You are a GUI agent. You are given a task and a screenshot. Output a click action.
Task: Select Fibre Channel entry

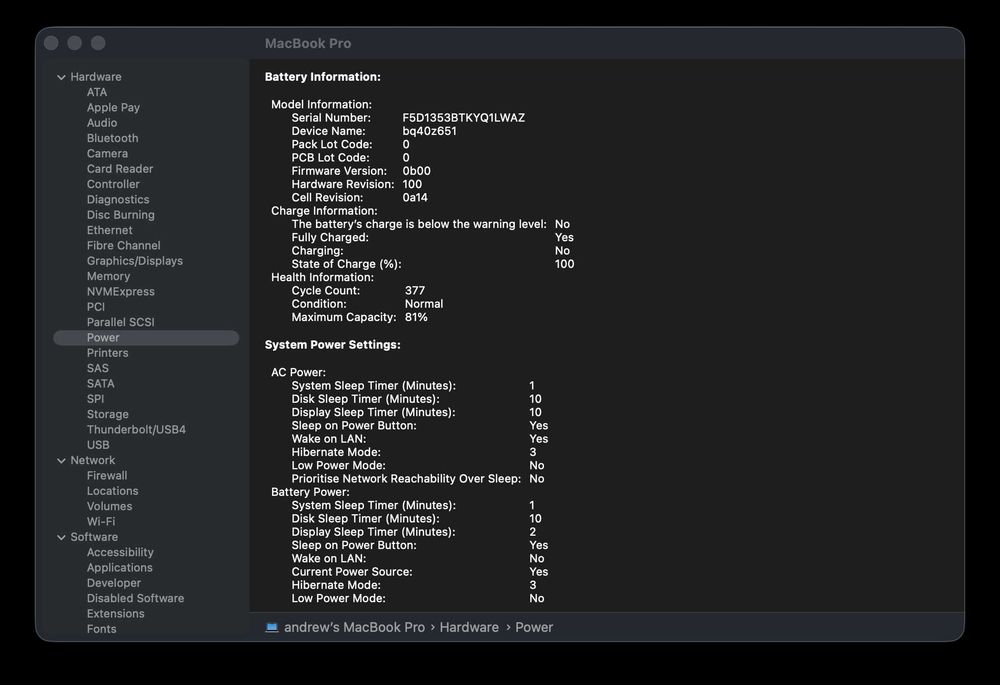tap(124, 245)
